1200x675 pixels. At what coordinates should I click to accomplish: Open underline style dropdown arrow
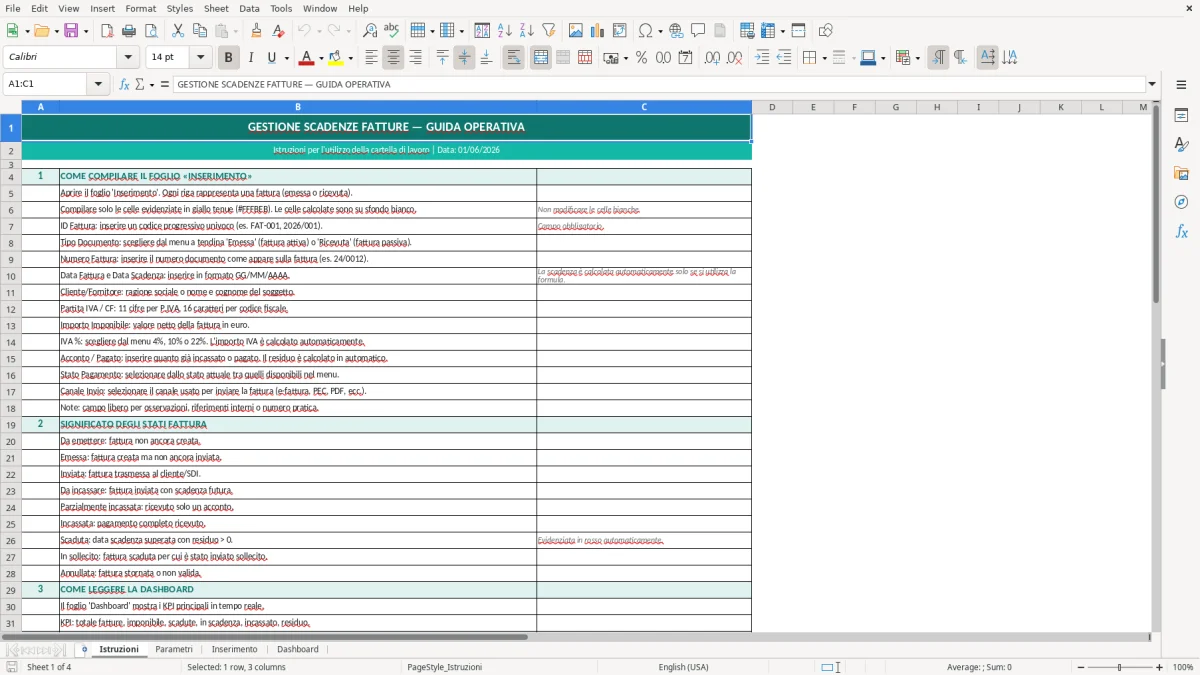tap(286, 58)
